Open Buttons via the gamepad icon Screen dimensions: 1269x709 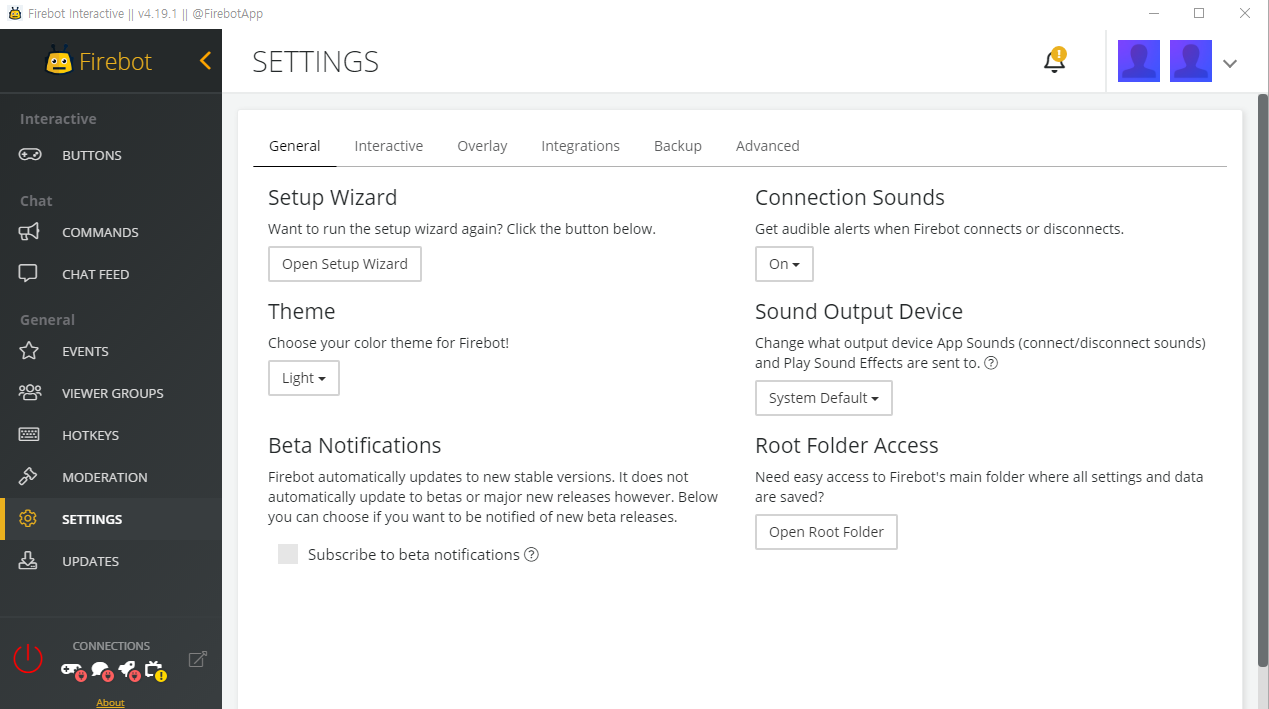click(30, 155)
